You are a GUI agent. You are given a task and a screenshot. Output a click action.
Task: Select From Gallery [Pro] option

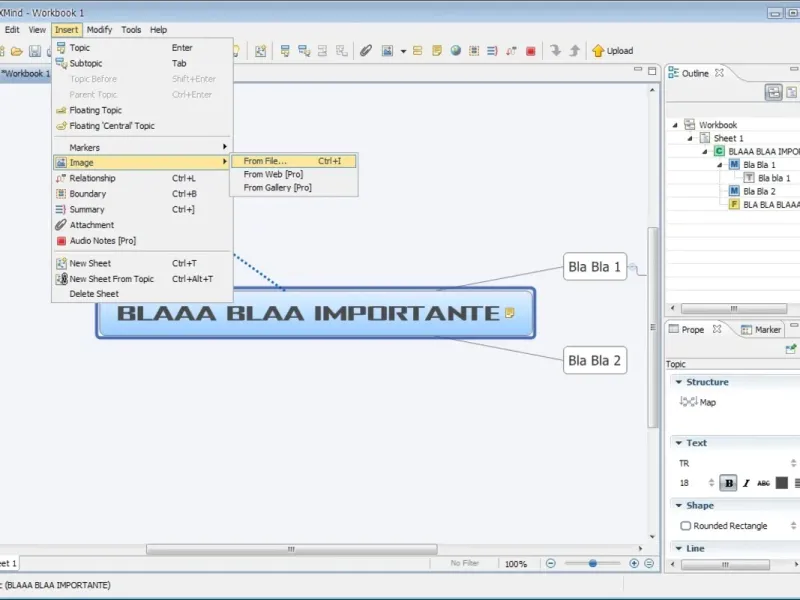[294, 187]
